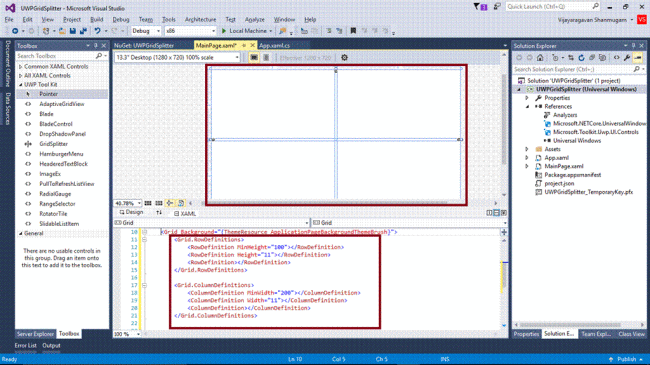Viewport: 650px width, 365px height.
Task: Click the Navigate Backward toolbar icon
Action: [x=15, y=31]
